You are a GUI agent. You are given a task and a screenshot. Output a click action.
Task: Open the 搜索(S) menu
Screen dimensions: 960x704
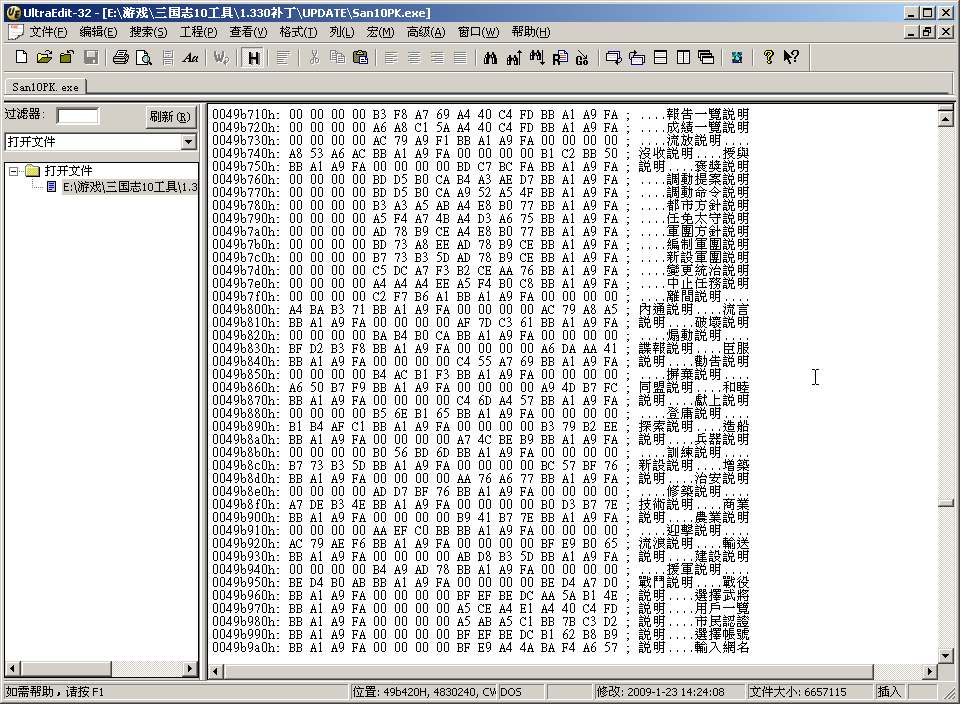point(148,32)
